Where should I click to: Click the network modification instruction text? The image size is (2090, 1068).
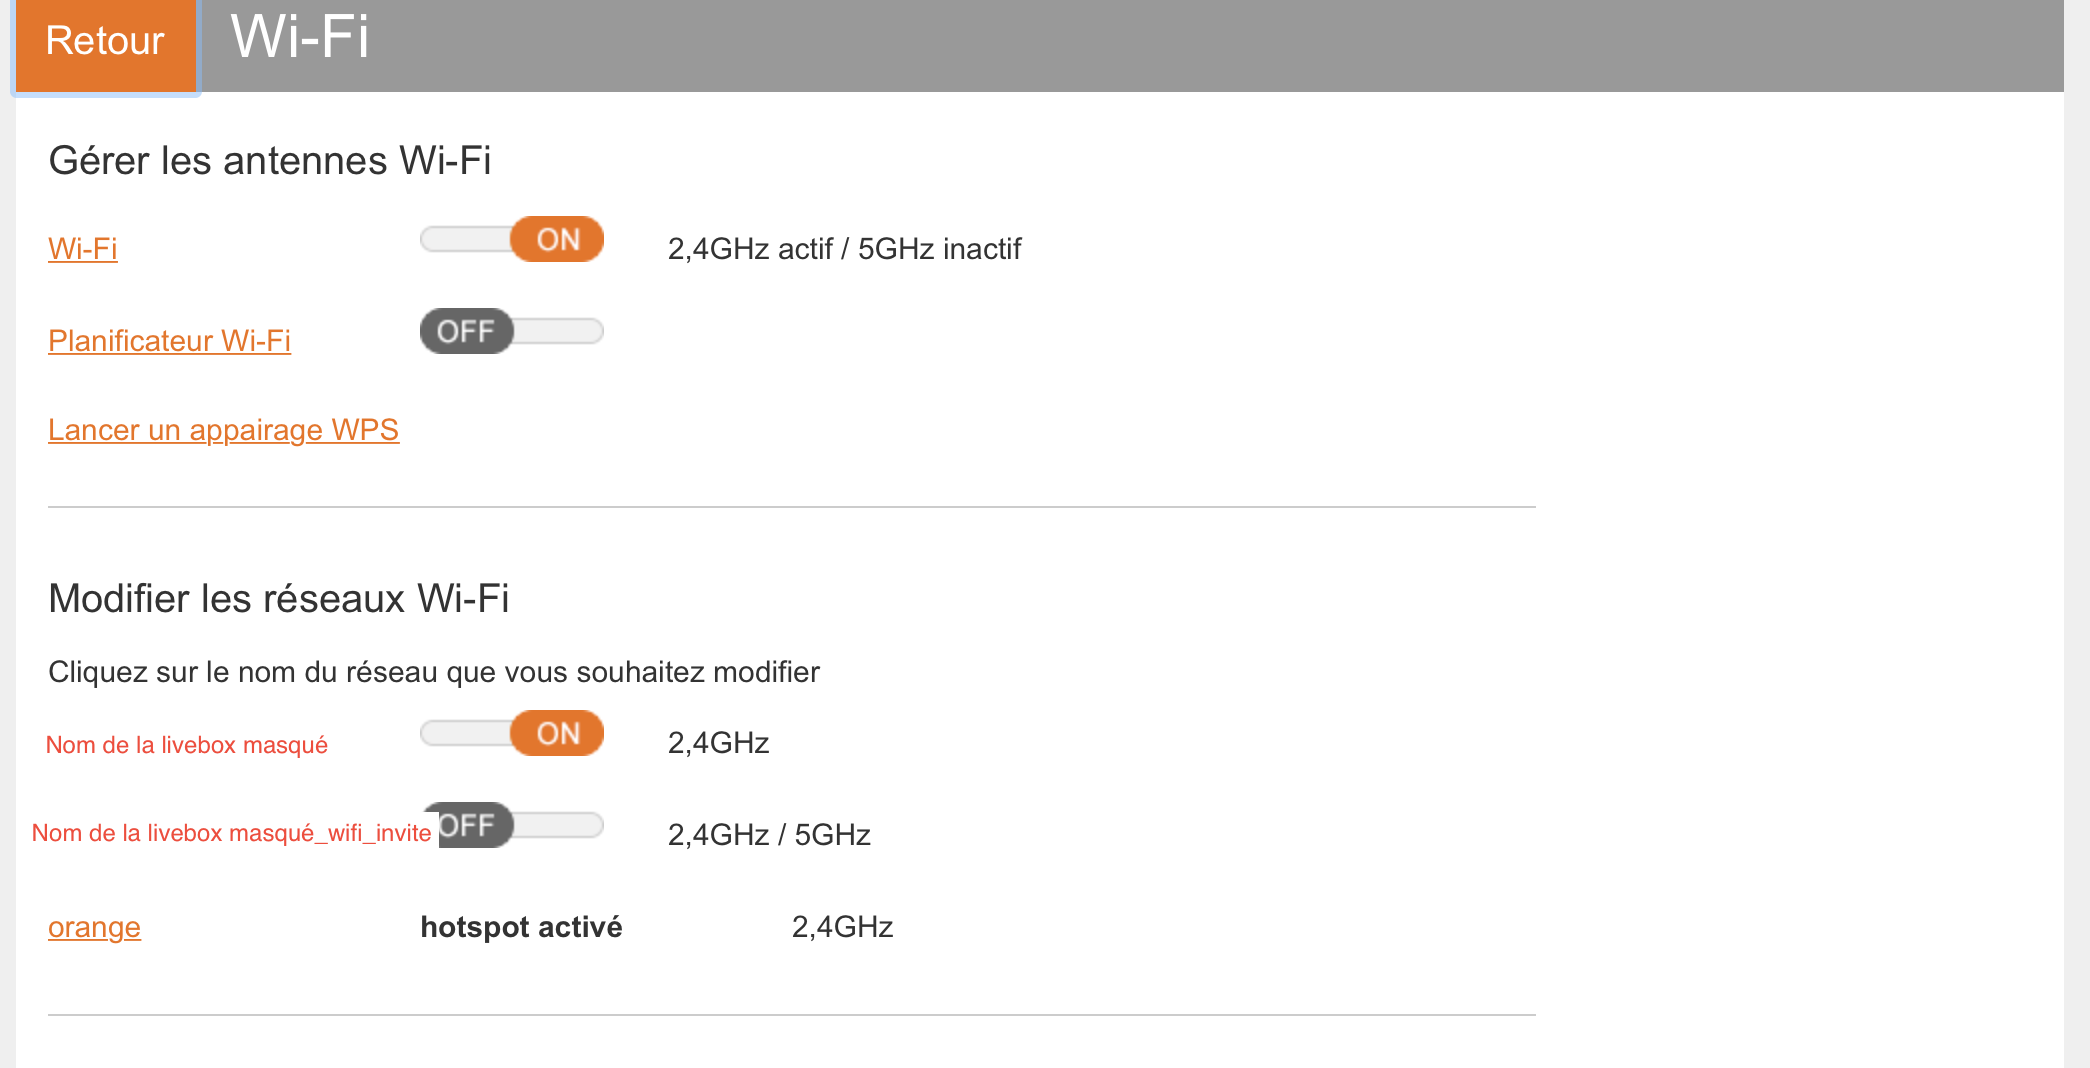433,672
